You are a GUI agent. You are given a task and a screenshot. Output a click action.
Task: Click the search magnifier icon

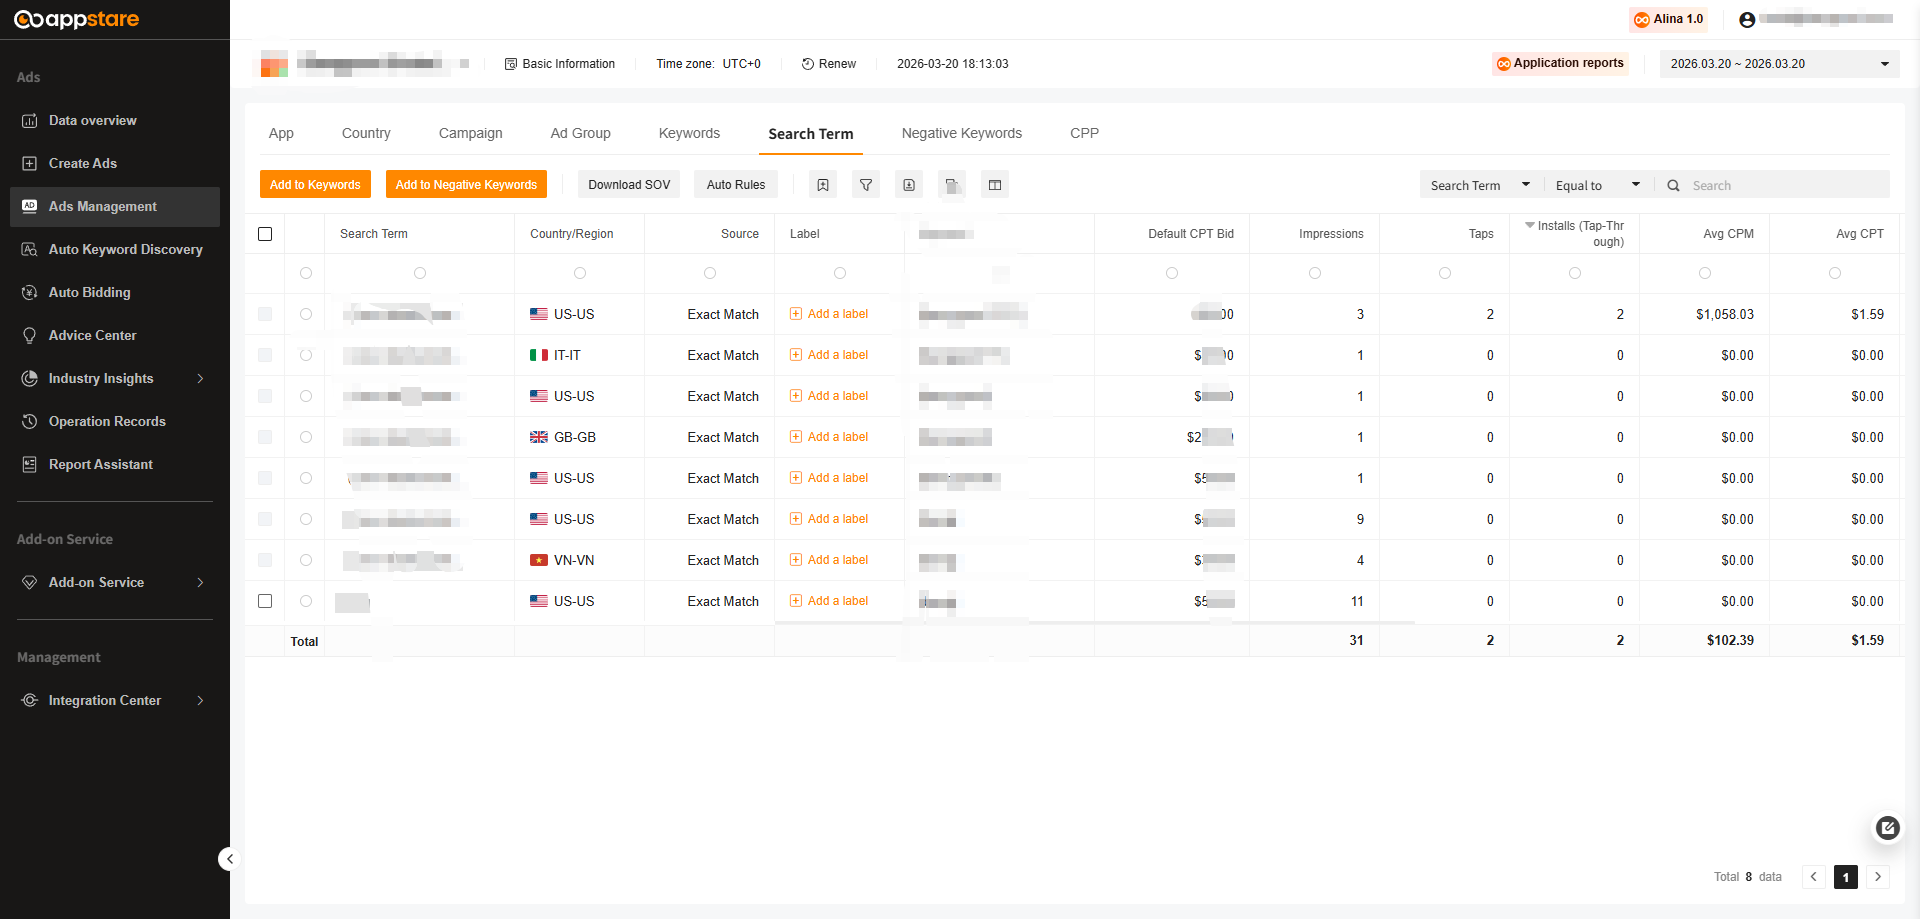(1673, 186)
